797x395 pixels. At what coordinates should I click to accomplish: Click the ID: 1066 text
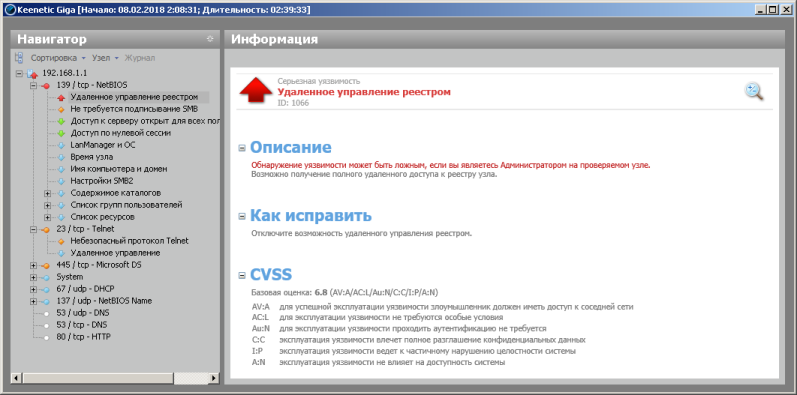point(293,103)
